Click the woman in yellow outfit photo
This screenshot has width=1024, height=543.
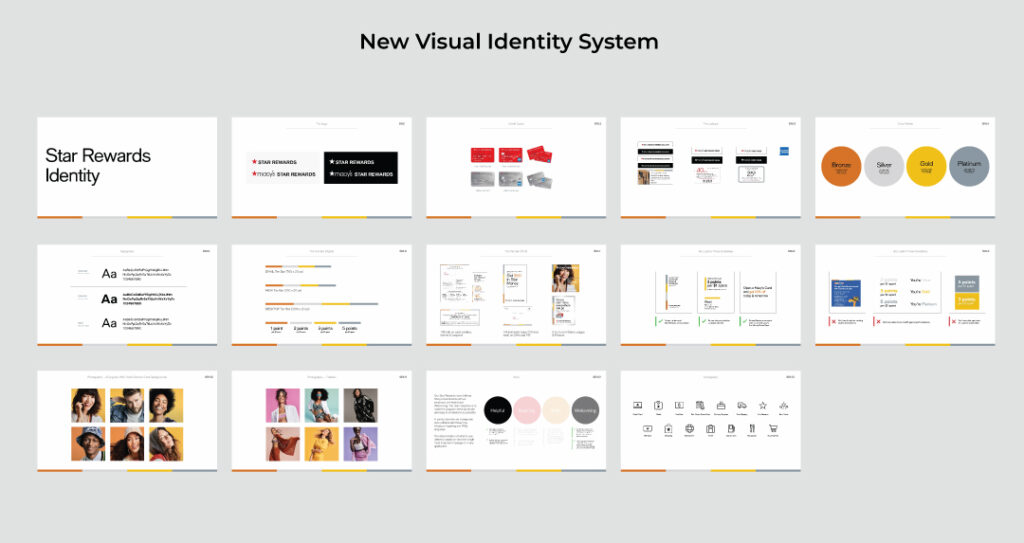tap(321, 444)
